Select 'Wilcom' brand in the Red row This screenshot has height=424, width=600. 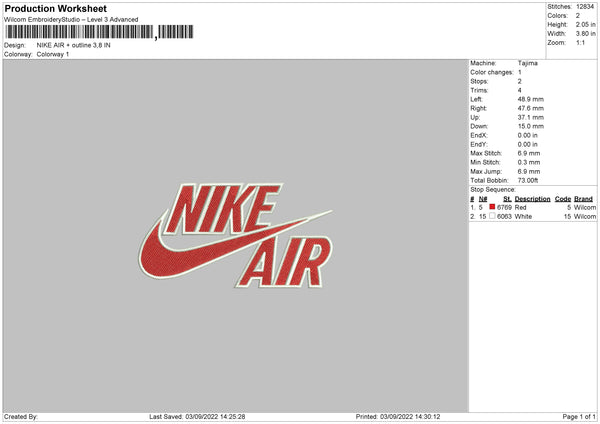pos(585,207)
